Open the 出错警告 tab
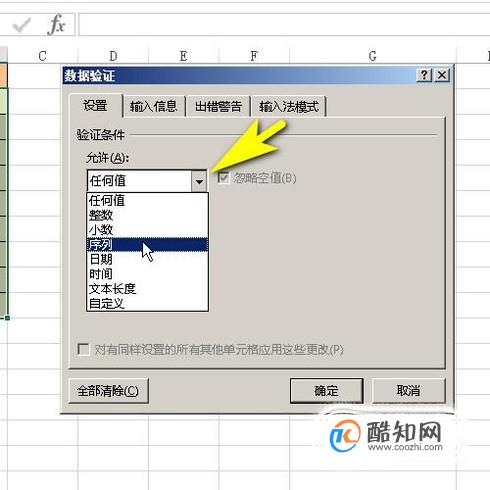 (218, 107)
